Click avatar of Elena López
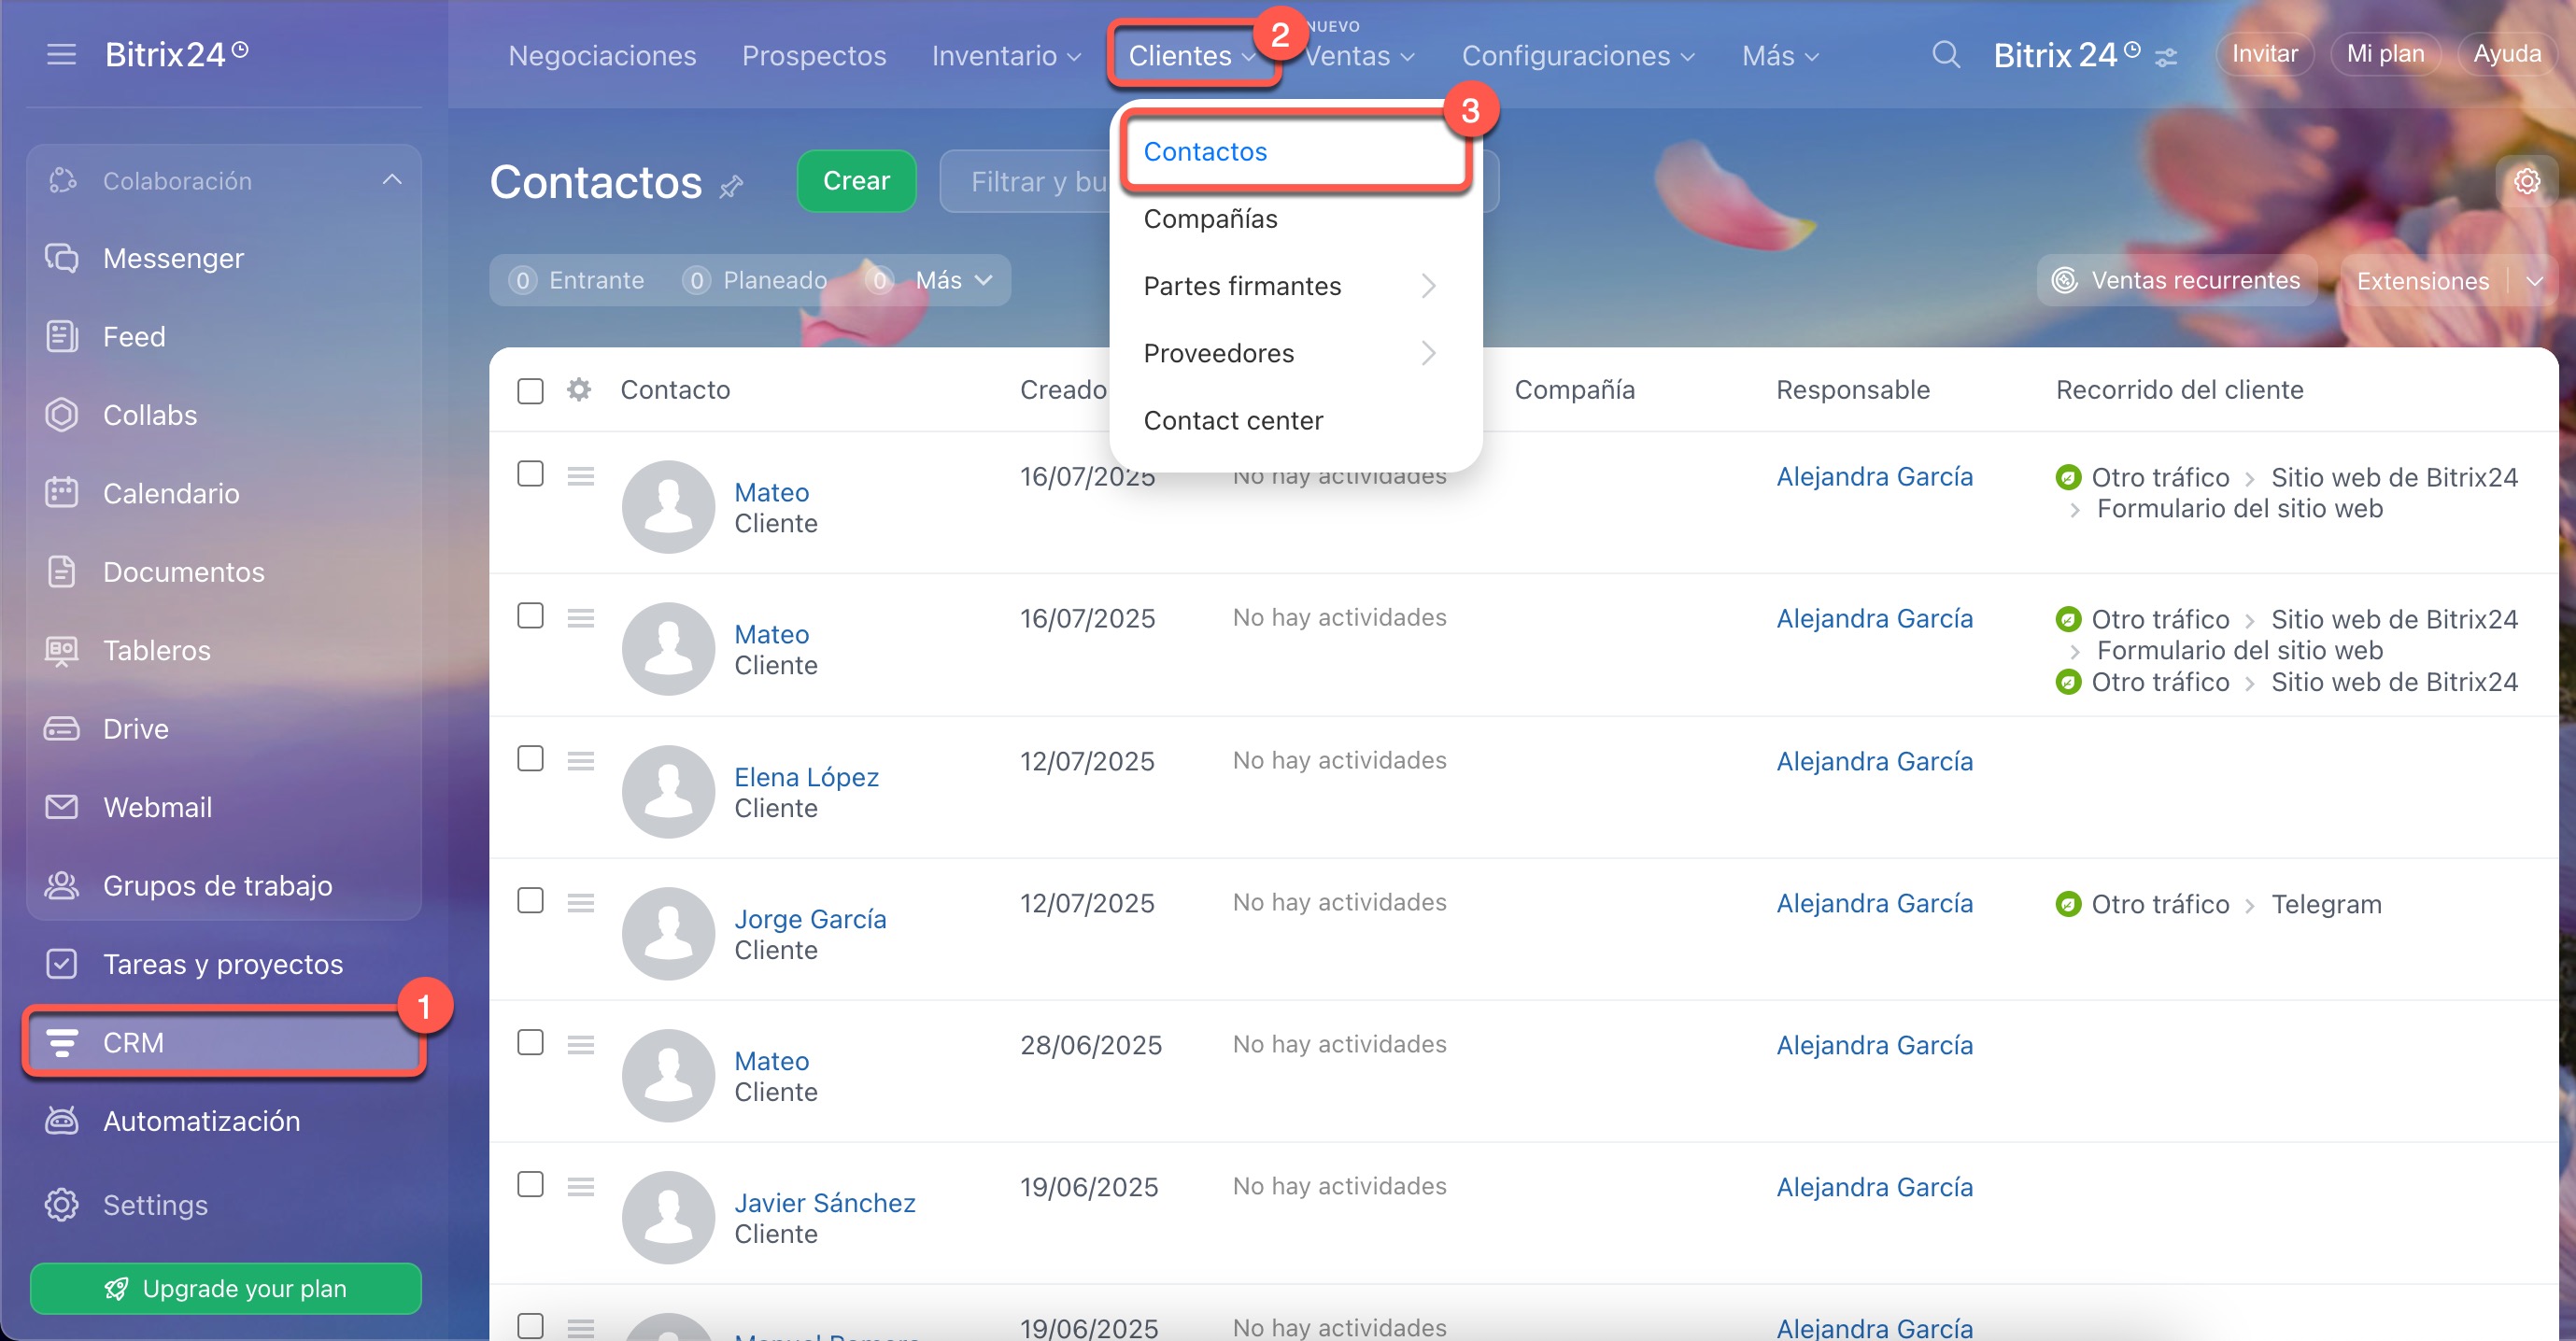The width and height of the screenshot is (2576, 1341). click(x=668, y=791)
